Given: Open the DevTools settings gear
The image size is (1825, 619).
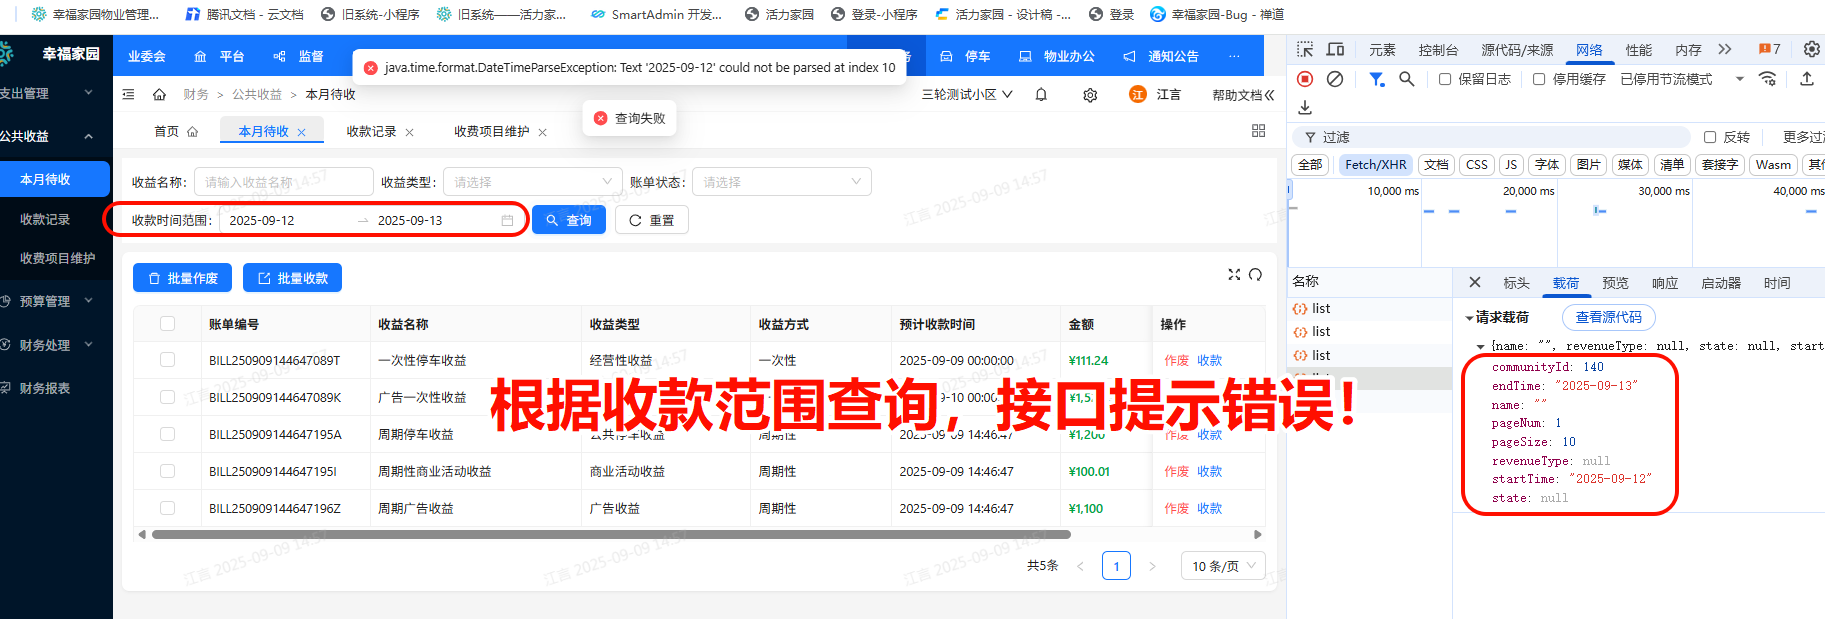Looking at the screenshot, I should (x=1811, y=50).
